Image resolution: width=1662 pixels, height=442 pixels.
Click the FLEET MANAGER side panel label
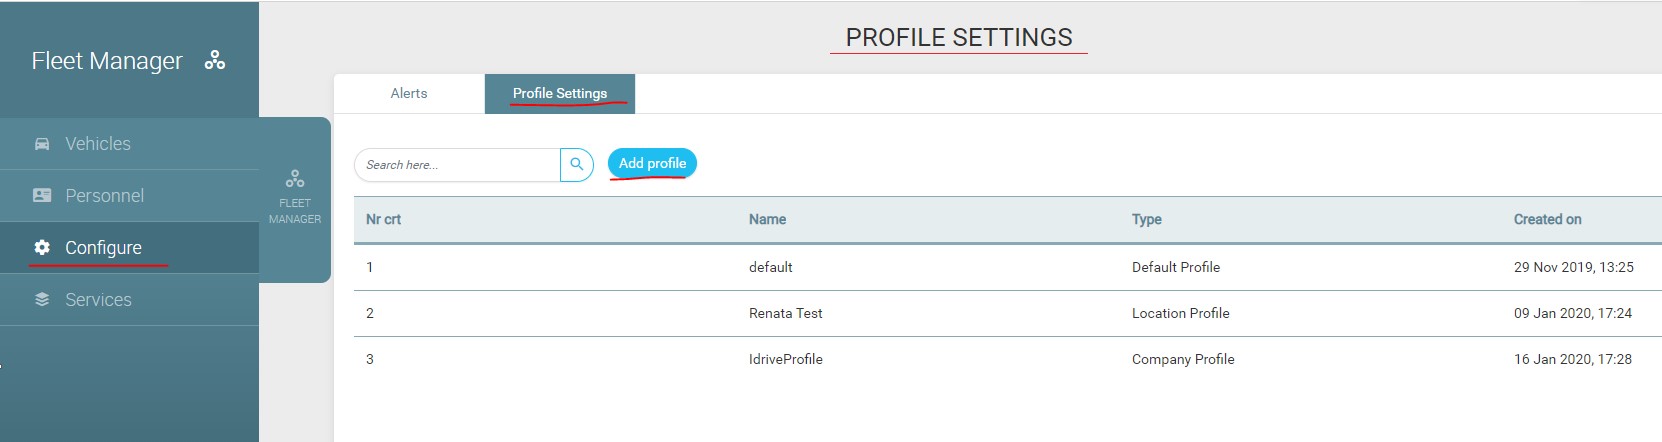pos(295,211)
